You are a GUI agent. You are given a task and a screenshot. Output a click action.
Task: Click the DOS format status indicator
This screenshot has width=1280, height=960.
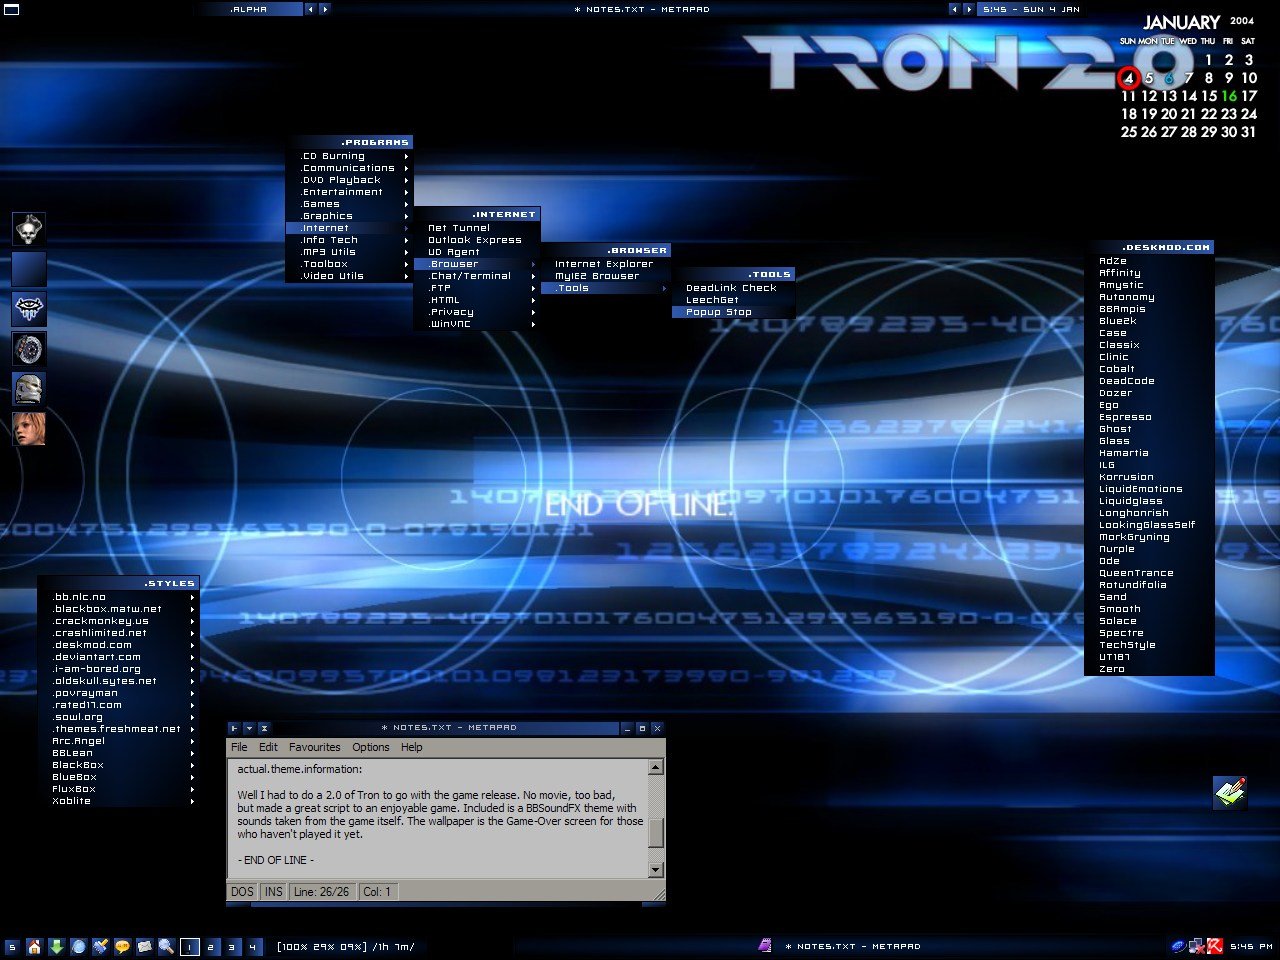tap(242, 891)
